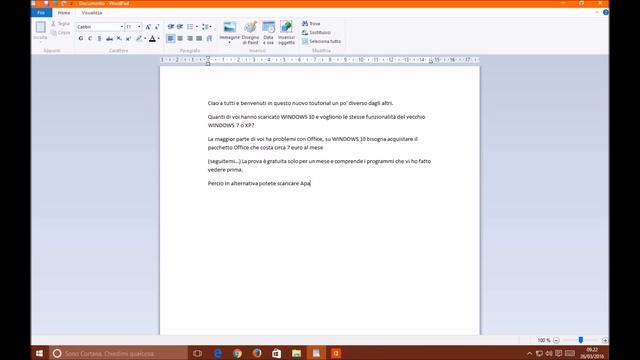640x360 pixels.
Task: Open the File menu tab
Action: (41, 13)
